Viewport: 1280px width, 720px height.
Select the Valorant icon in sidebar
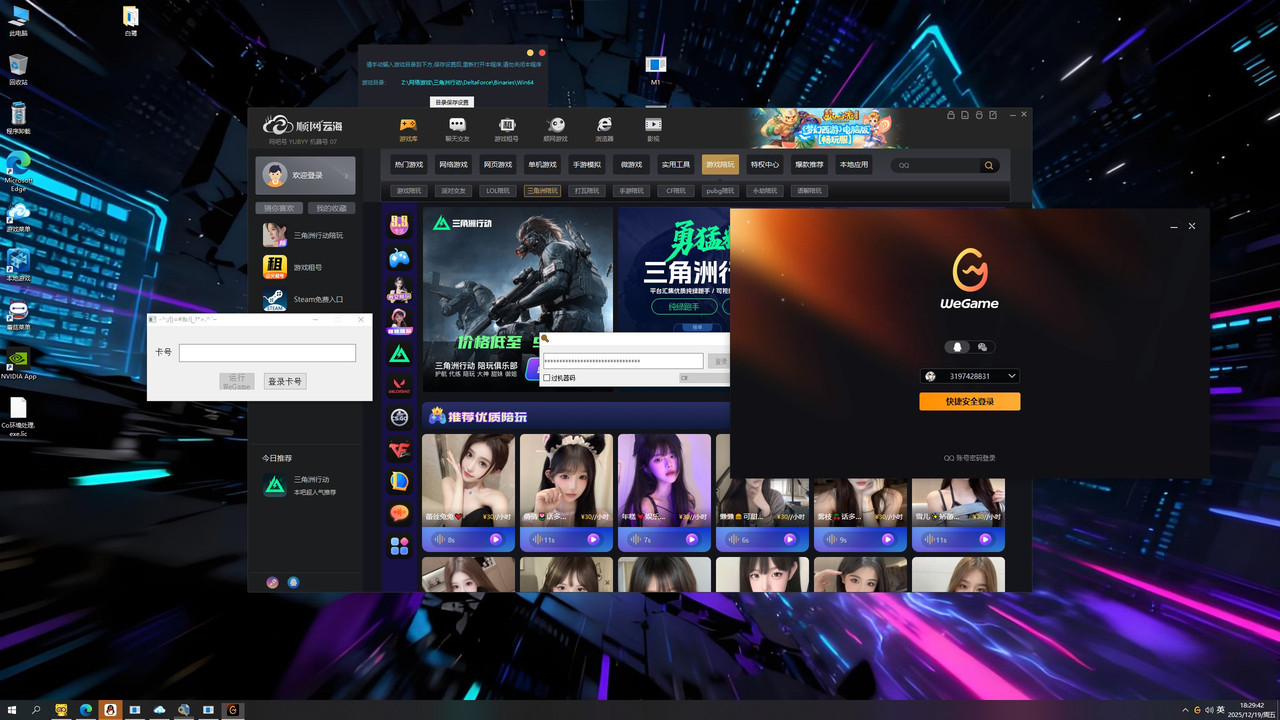pyautogui.click(x=399, y=386)
